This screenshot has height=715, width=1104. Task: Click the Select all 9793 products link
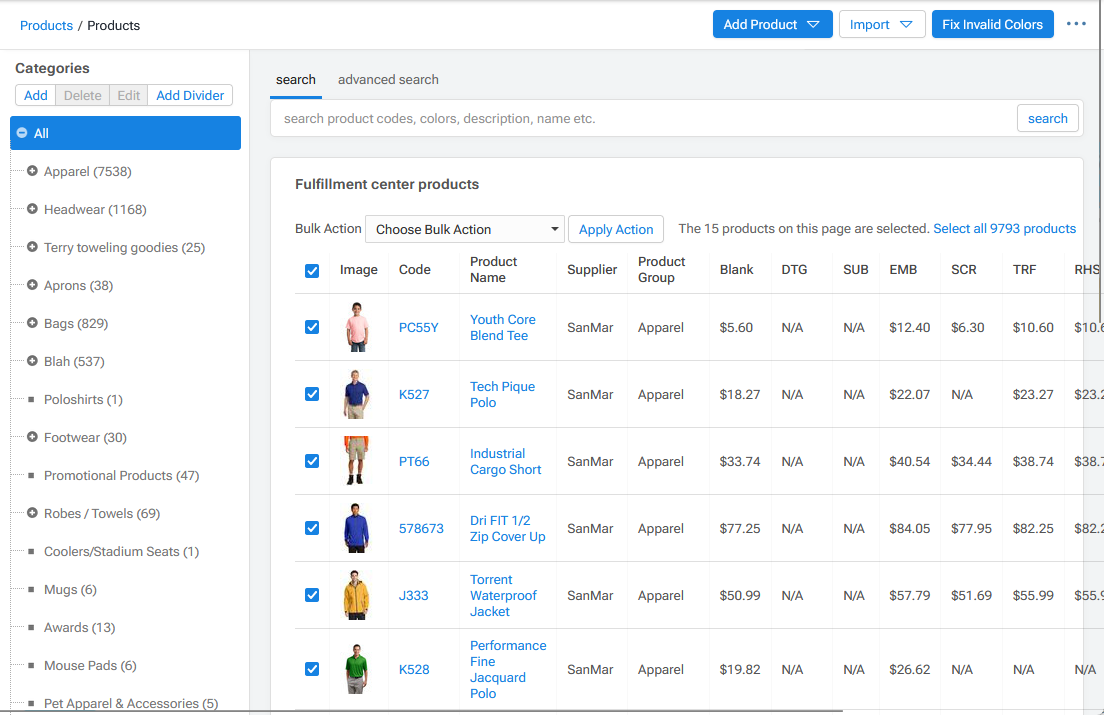1005,228
